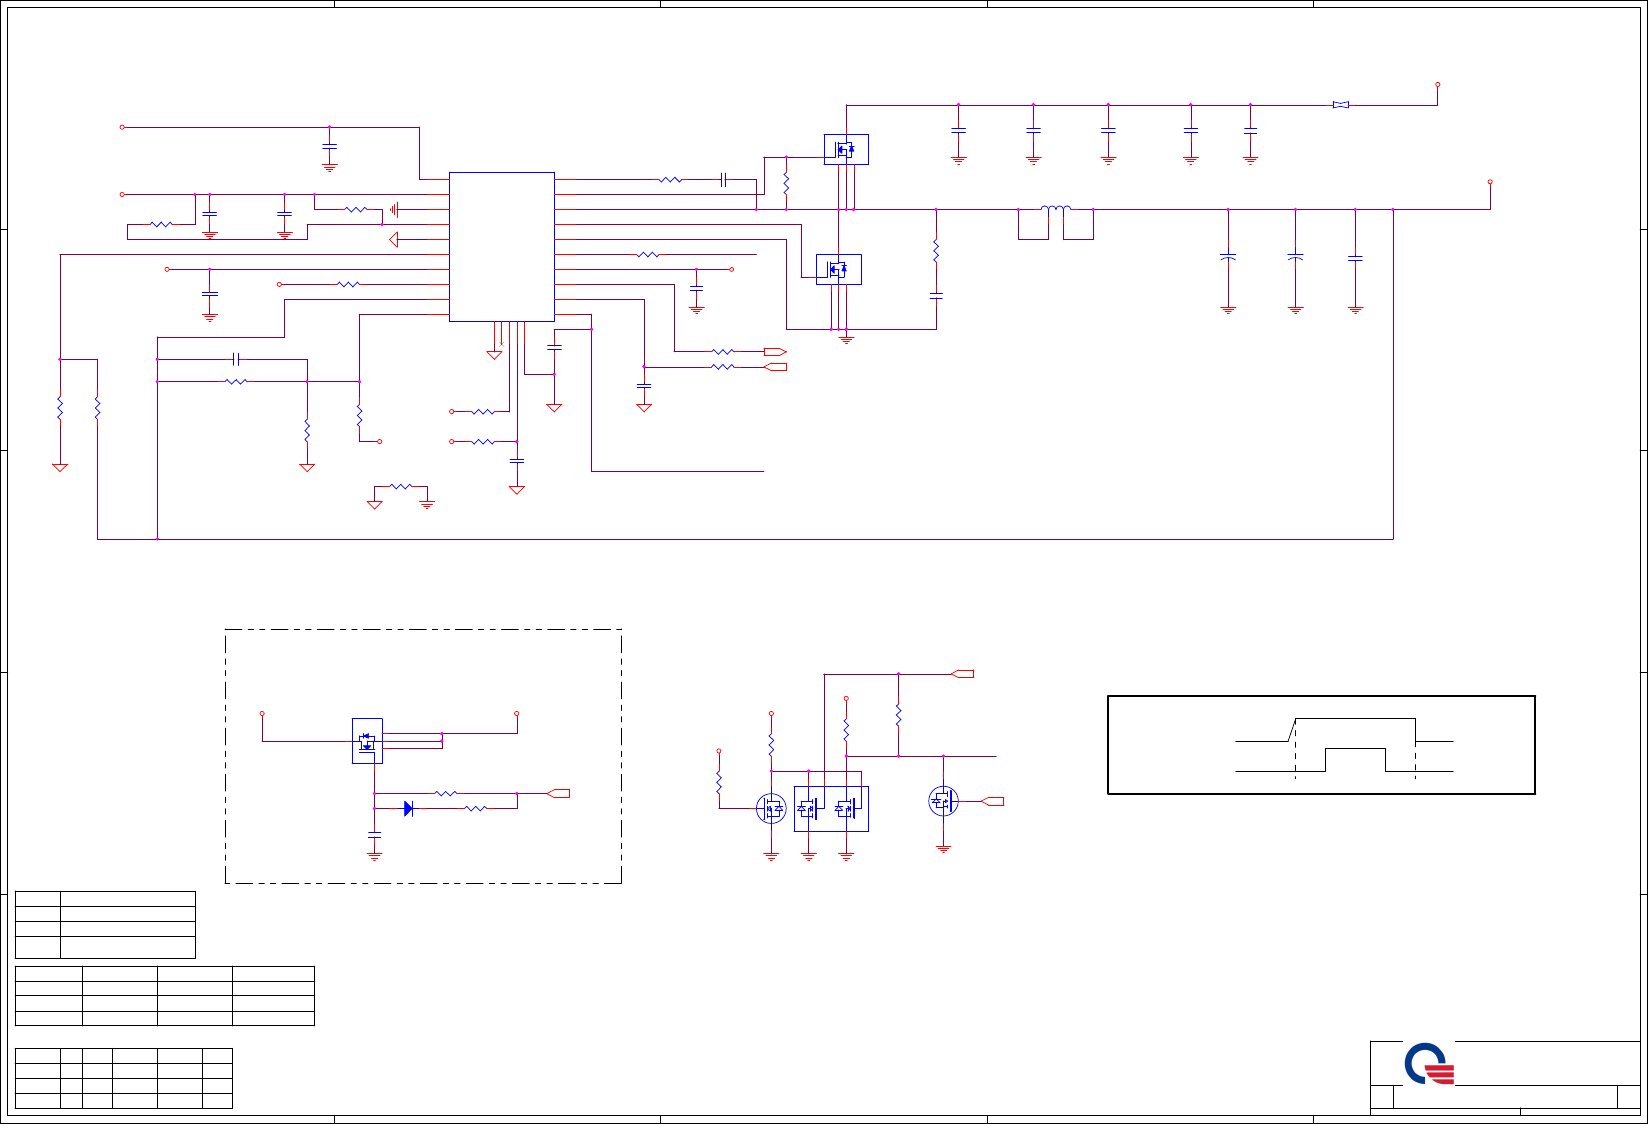Click the off-page port atop the dual-MOSFET circuit
This screenshot has width=1648, height=1124.
(x=962, y=674)
